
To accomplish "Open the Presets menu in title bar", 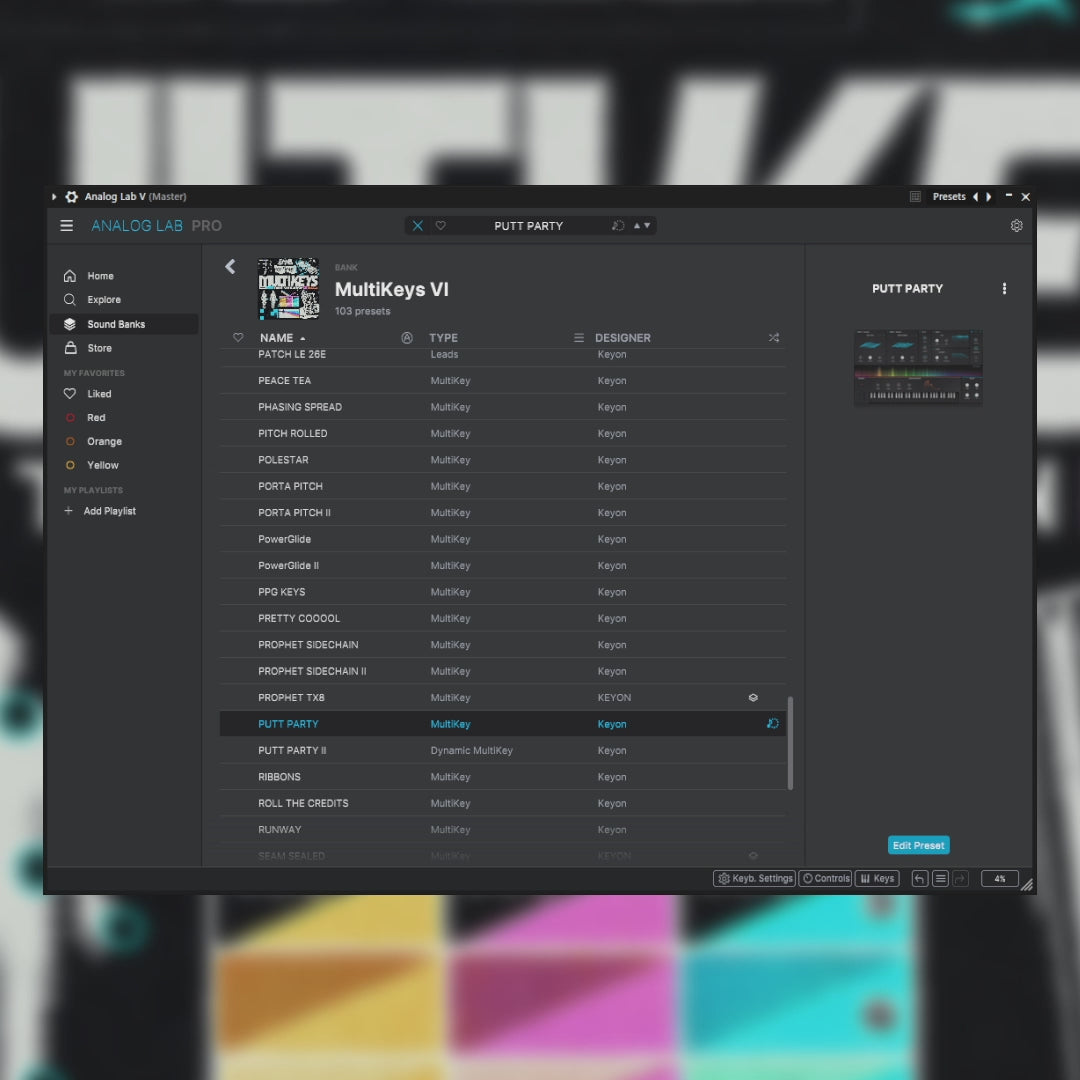I will pyautogui.click(x=948, y=197).
